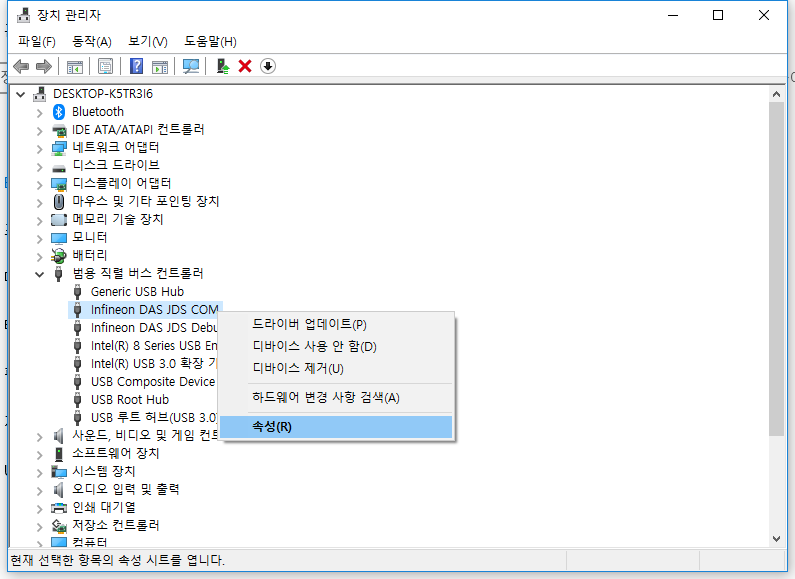
Task: Select Infineon DAS JDS Debug device
Action: [x=154, y=328]
